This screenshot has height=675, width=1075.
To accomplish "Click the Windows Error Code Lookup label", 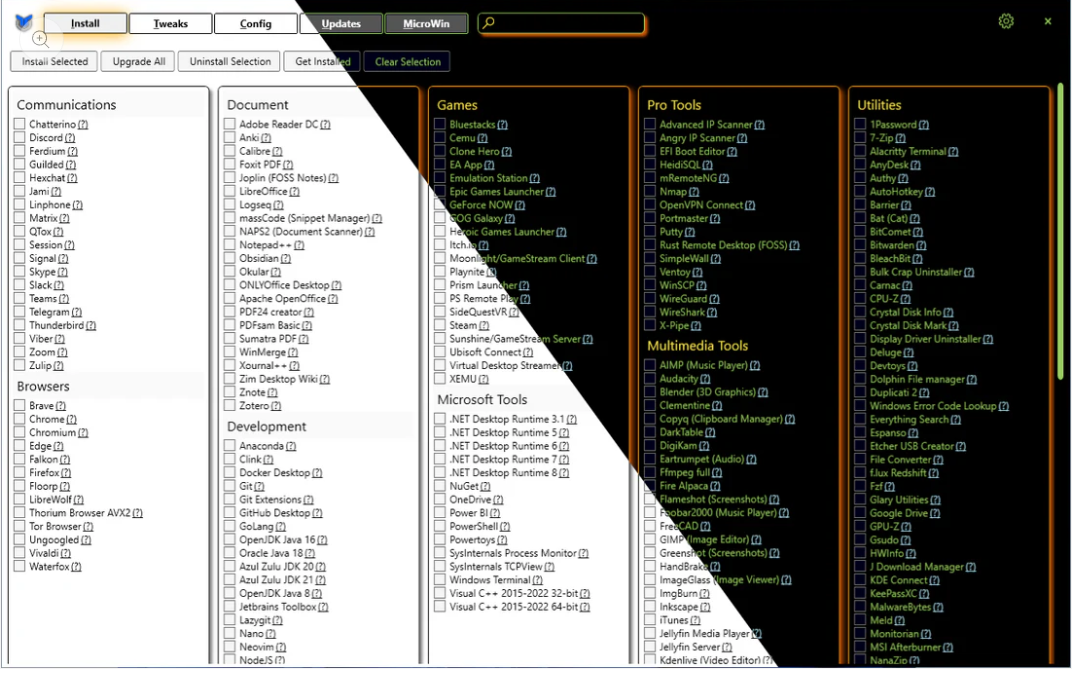I will [x=932, y=406].
